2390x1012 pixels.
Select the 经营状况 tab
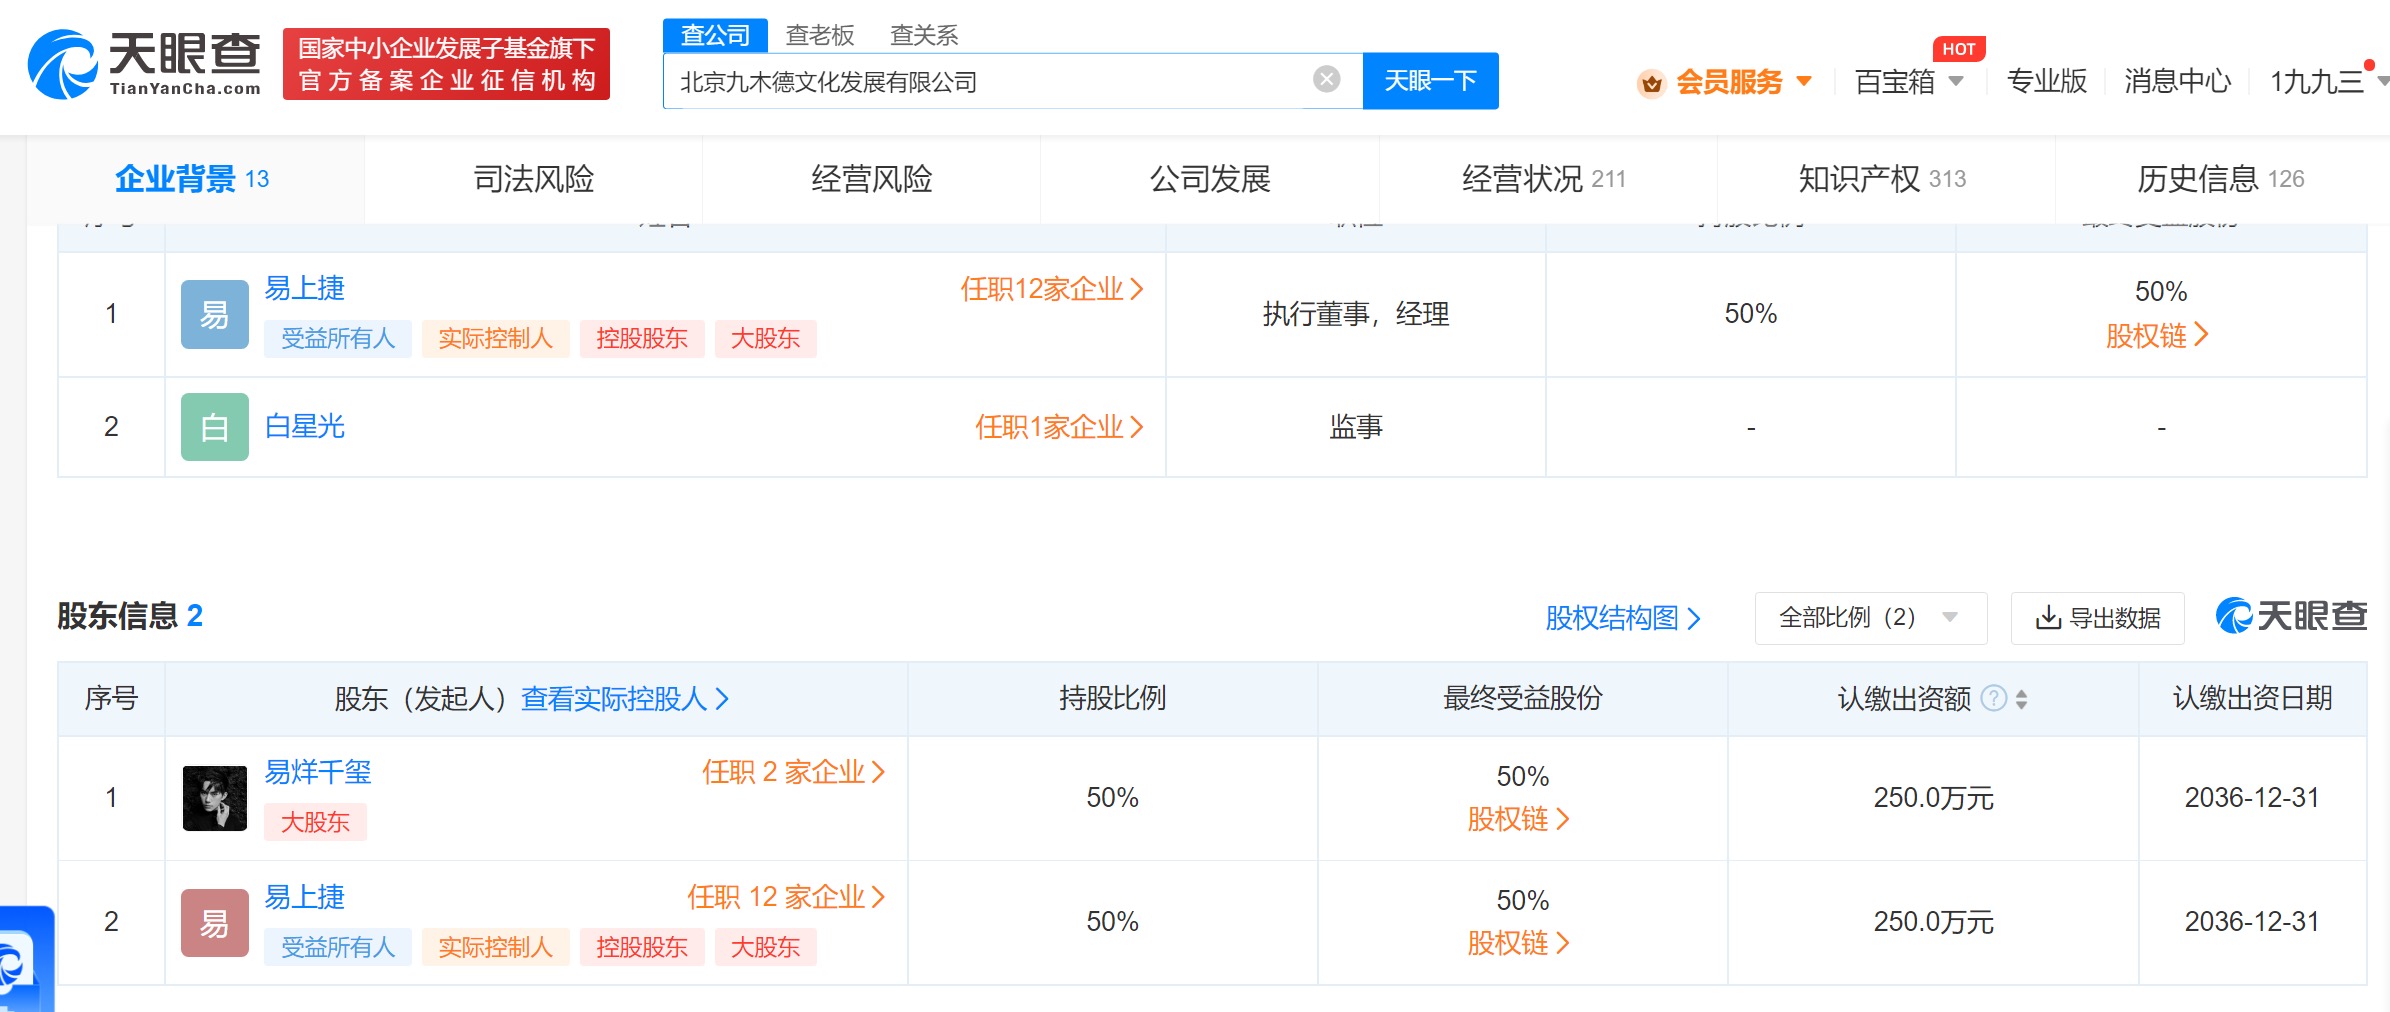1546,179
